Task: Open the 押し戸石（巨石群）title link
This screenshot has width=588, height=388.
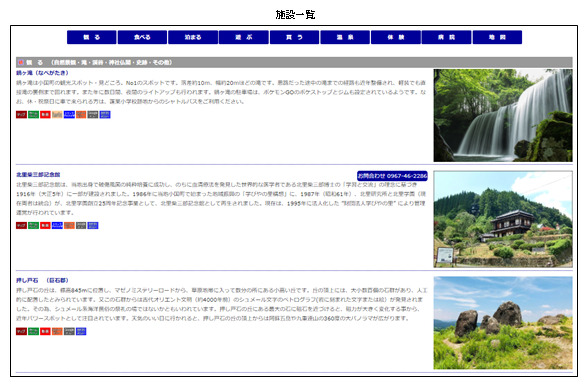Action: coord(42,280)
